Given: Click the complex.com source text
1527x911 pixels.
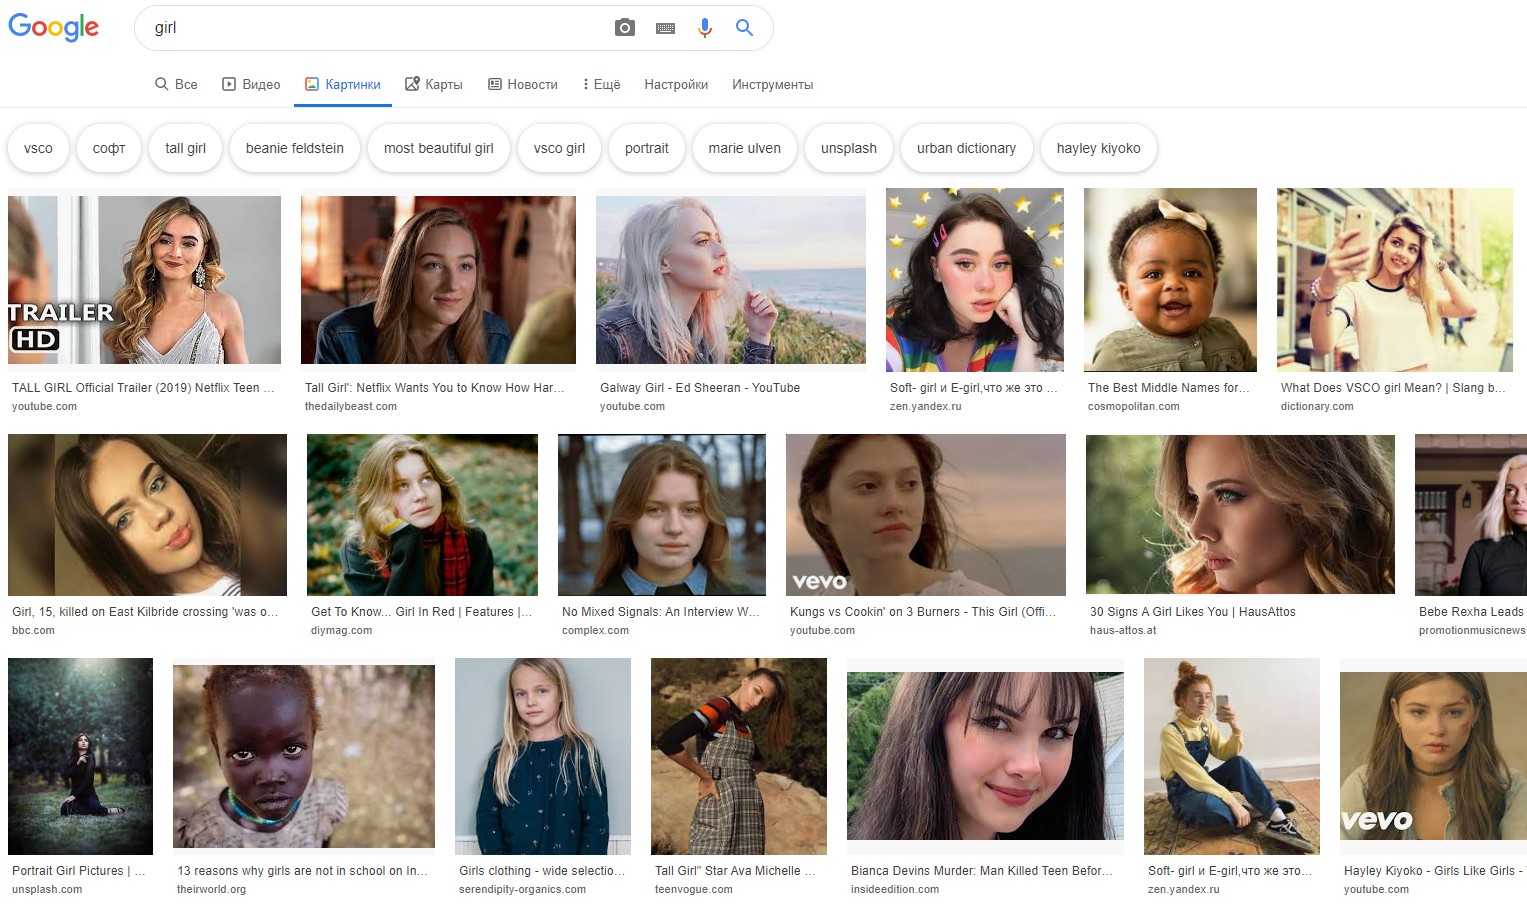Looking at the screenshot, I should (x=595, y=631).
